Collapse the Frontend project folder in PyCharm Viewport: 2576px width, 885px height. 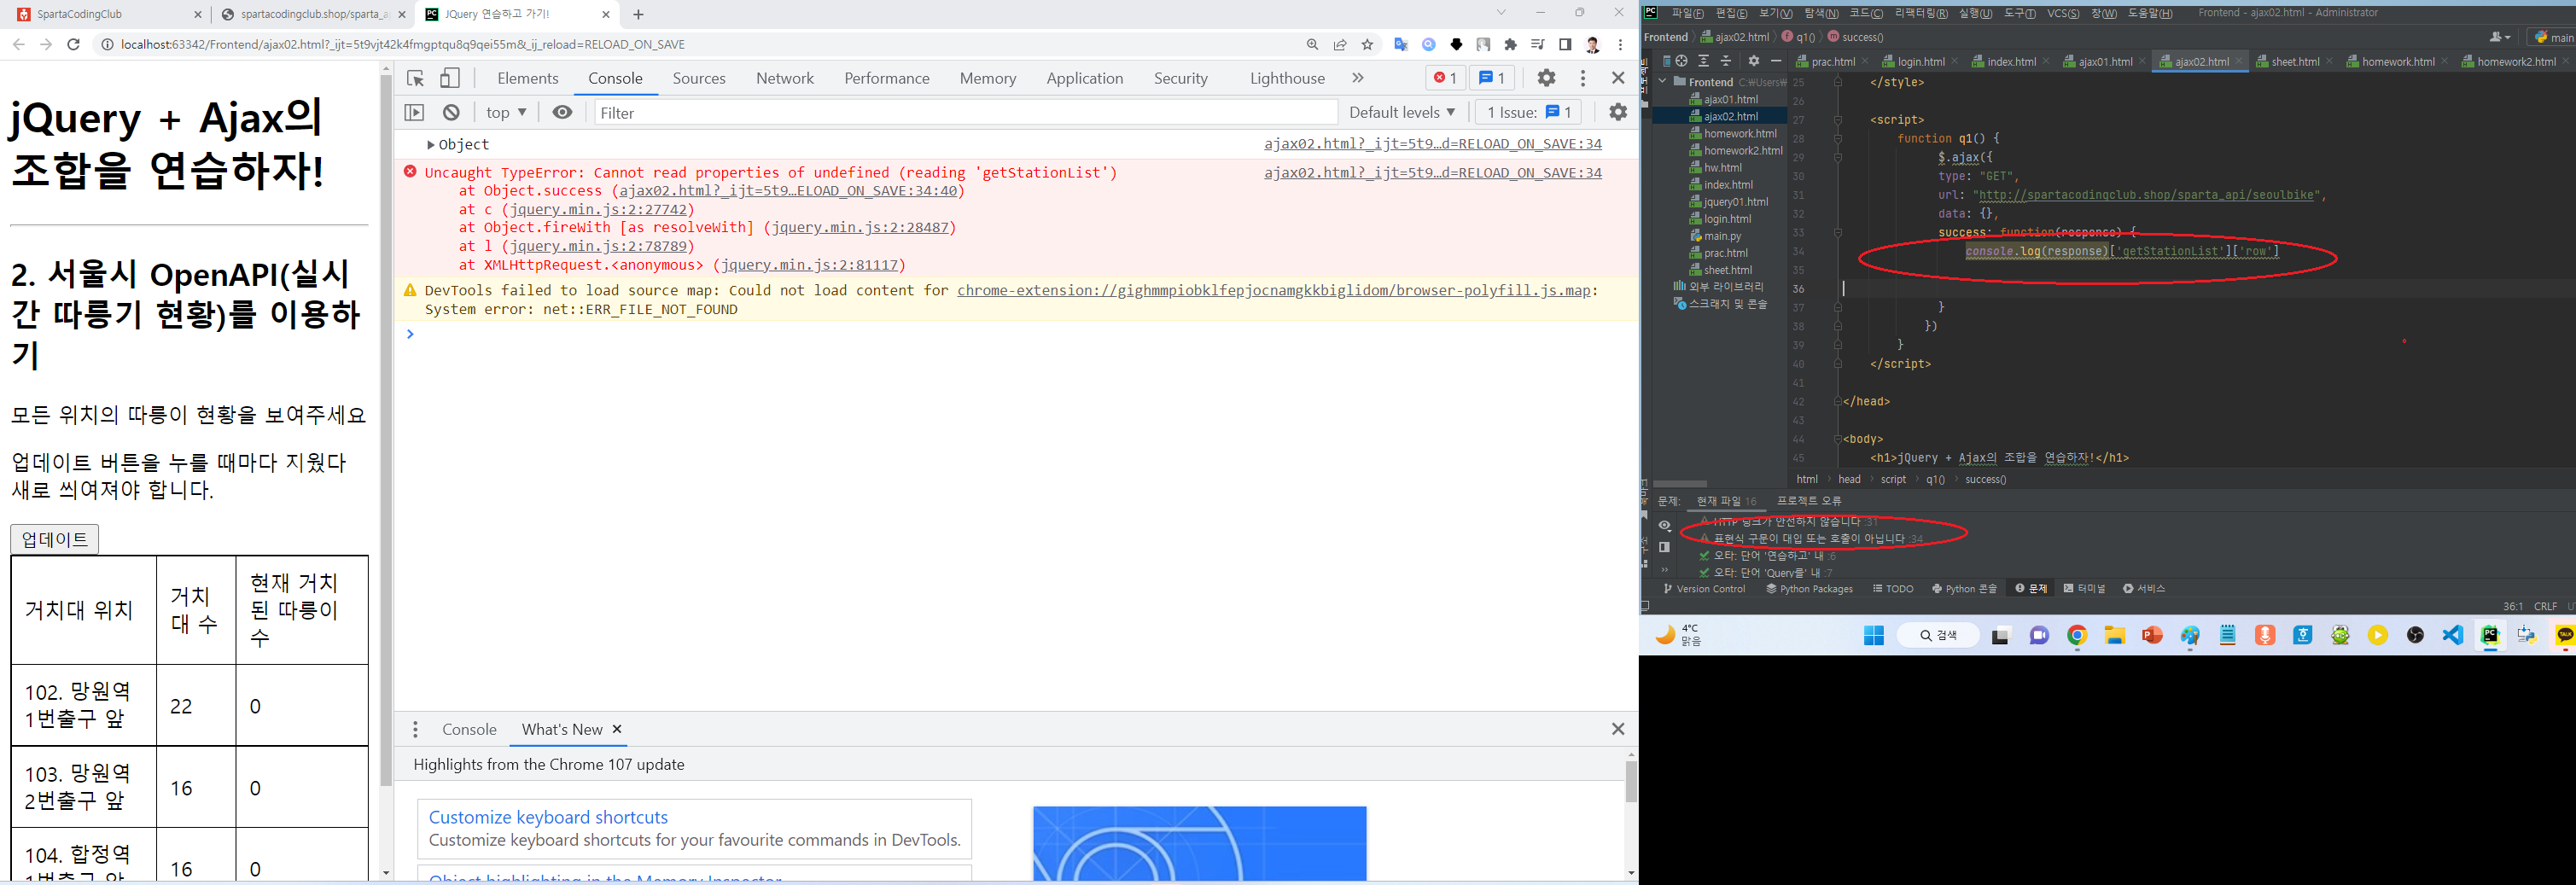[x=1663, y=82]
